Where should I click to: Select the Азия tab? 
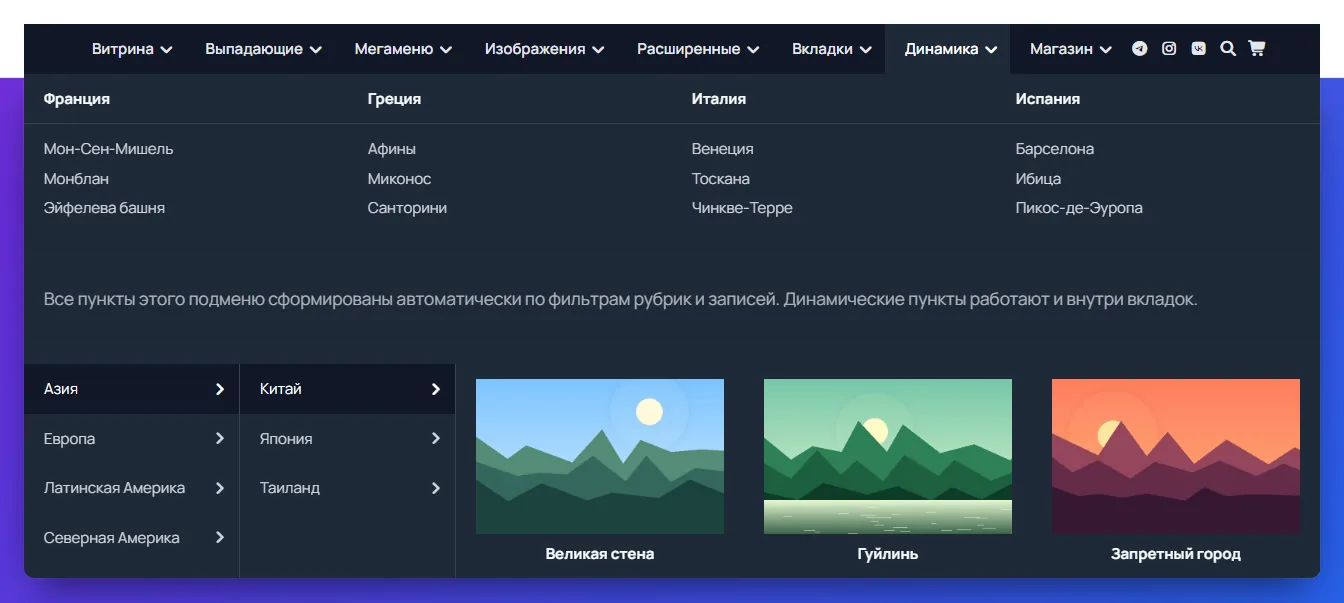[x=132, y=389]
